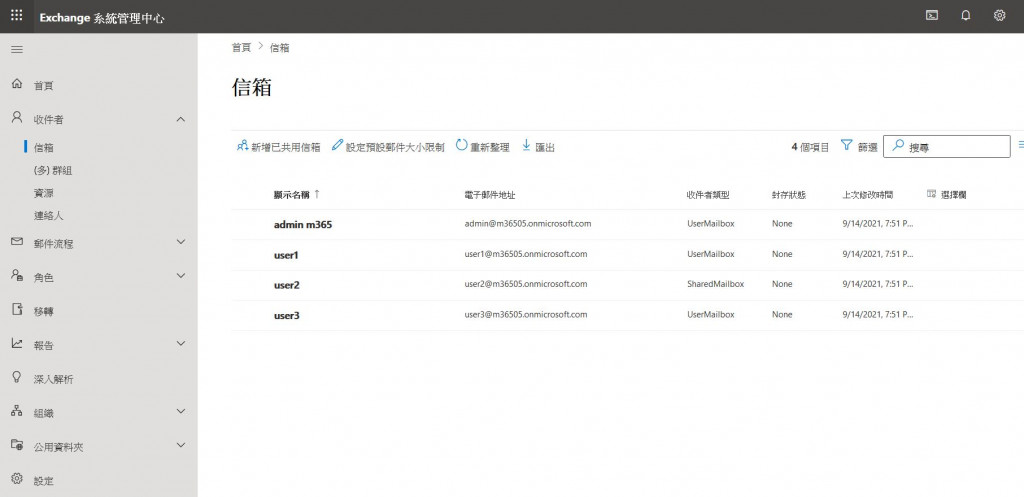Click admin@m36505.onmicrosoft.com address
1024x497 pixels.
tap(528, 223)
